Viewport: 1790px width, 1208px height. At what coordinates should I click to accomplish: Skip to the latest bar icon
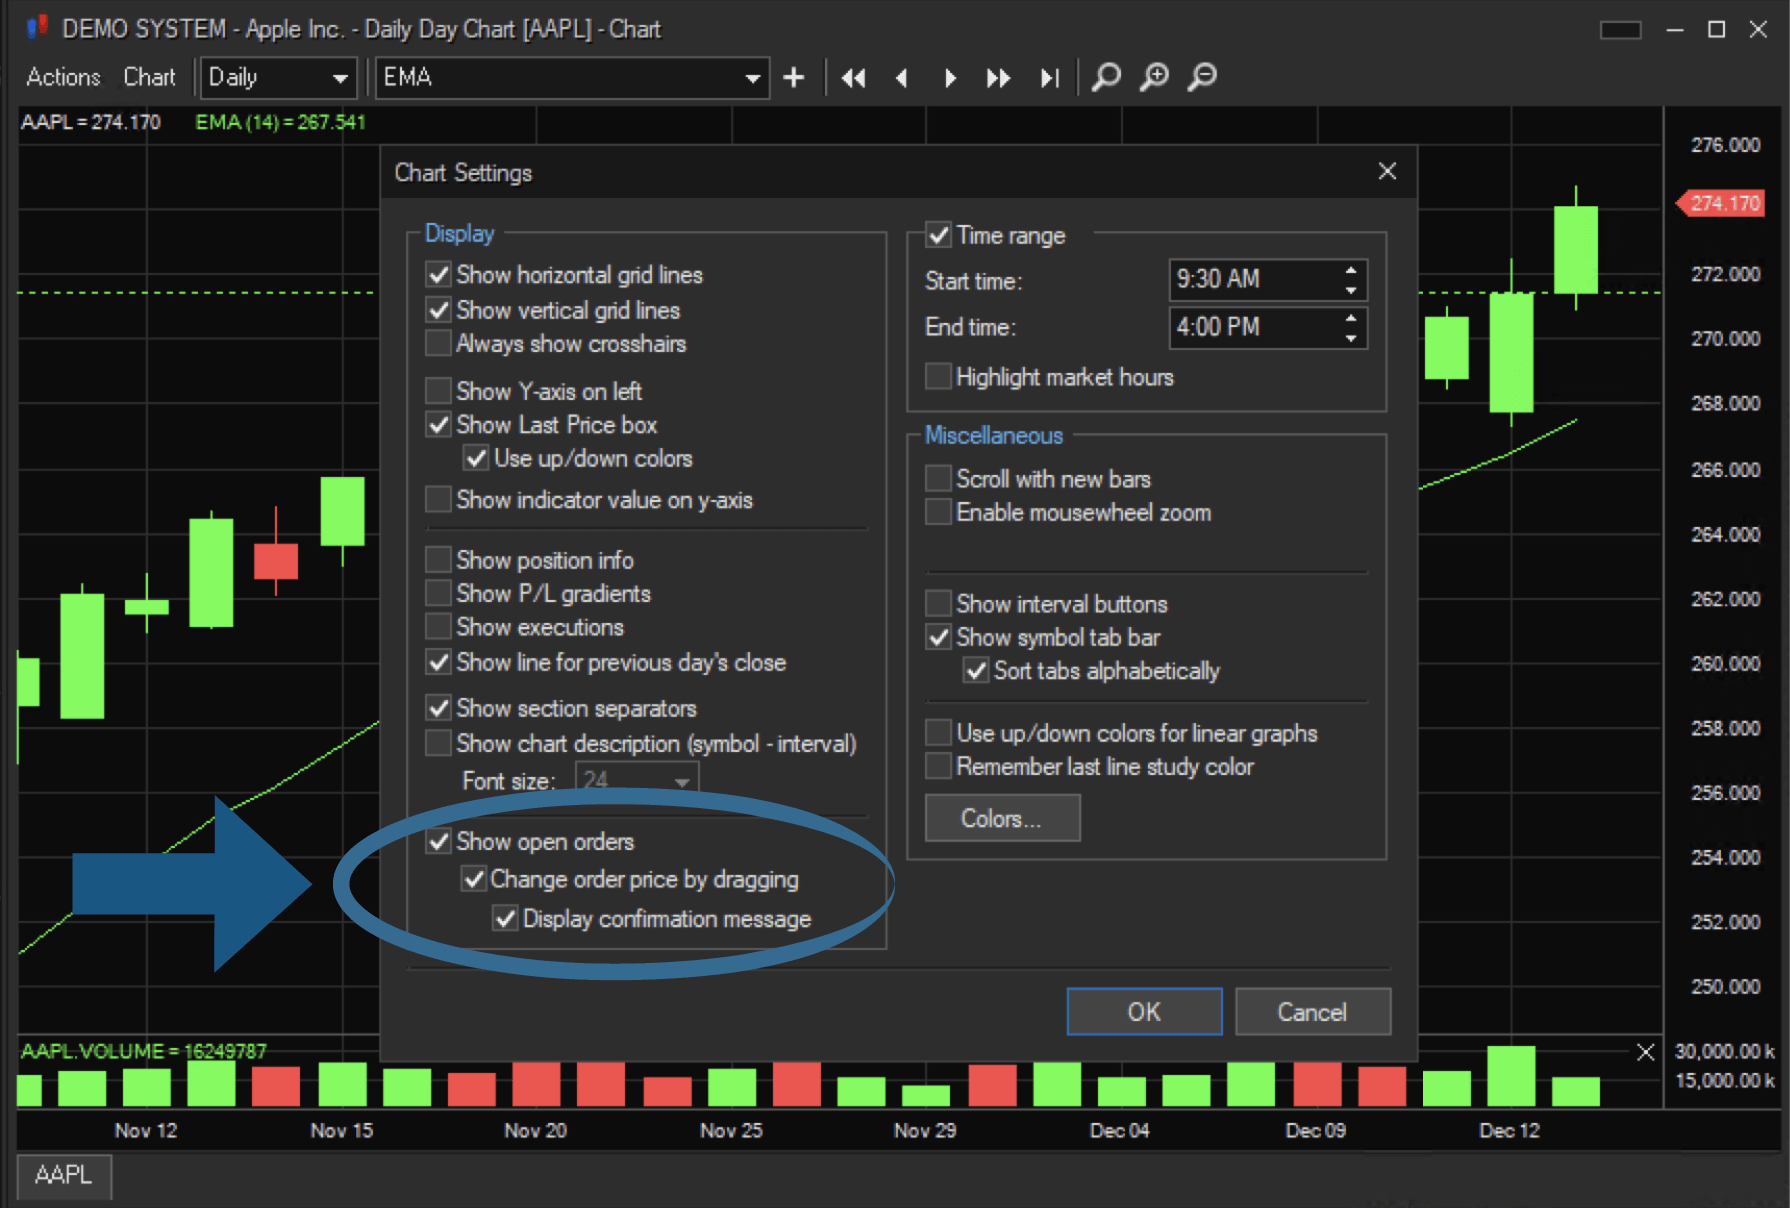point(1048,77)
